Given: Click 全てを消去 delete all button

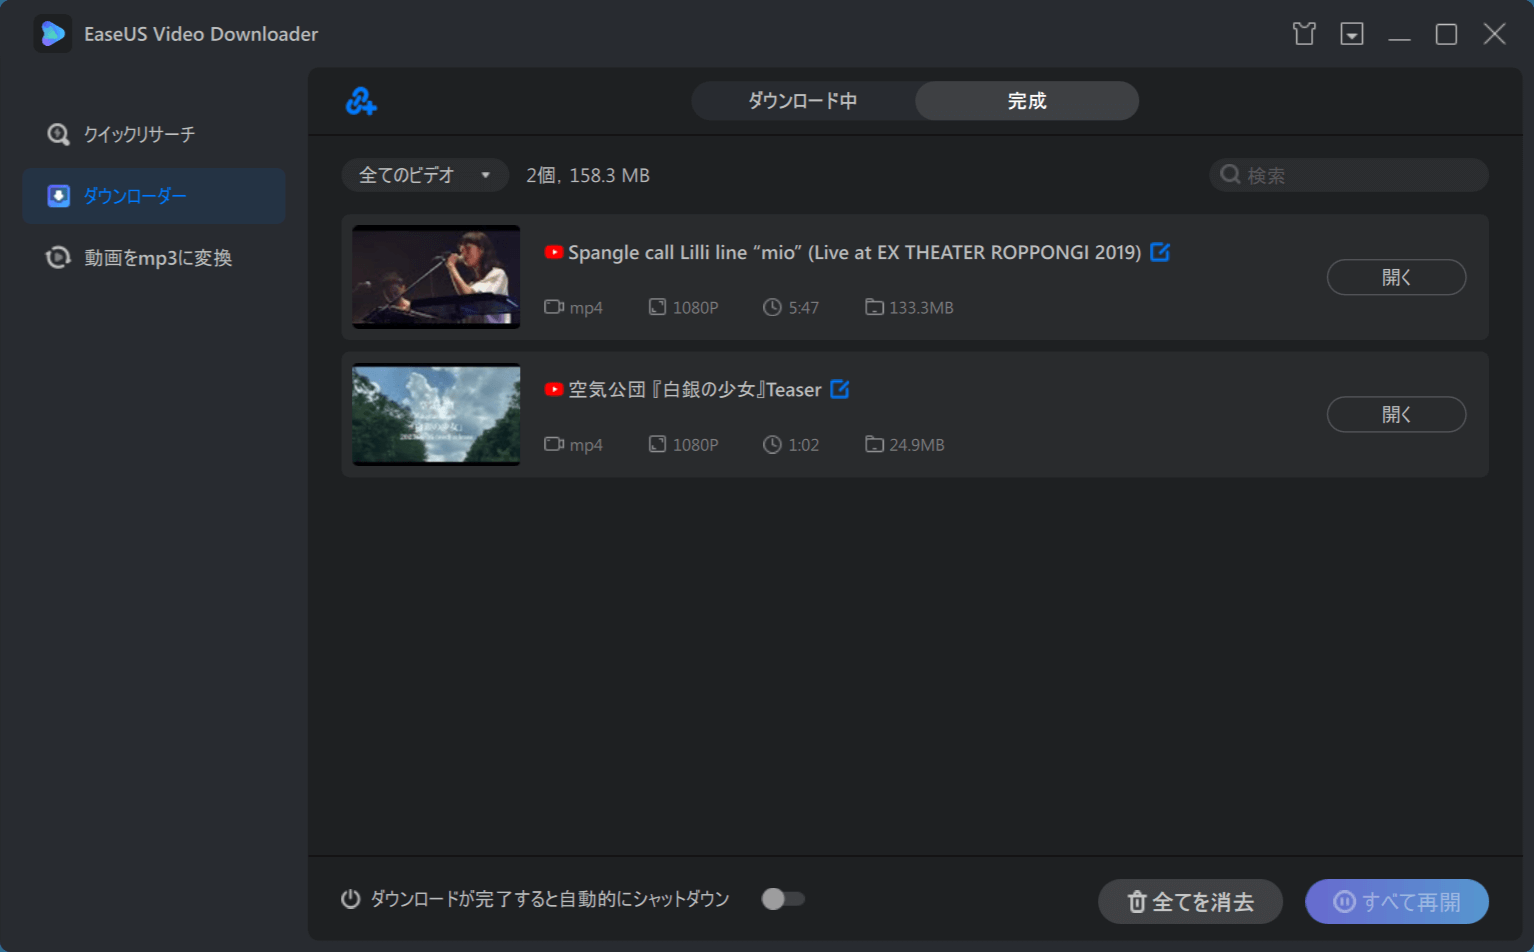Looking at the screenshot, I should tap(1190, 902).
